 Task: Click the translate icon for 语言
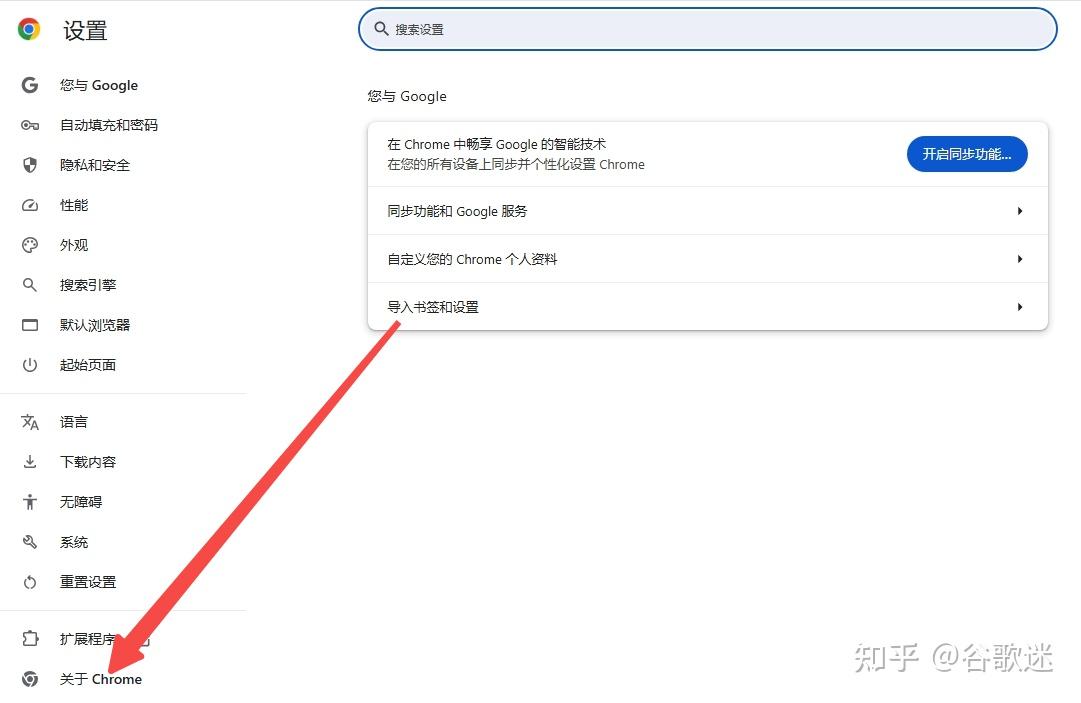point(30,422)
